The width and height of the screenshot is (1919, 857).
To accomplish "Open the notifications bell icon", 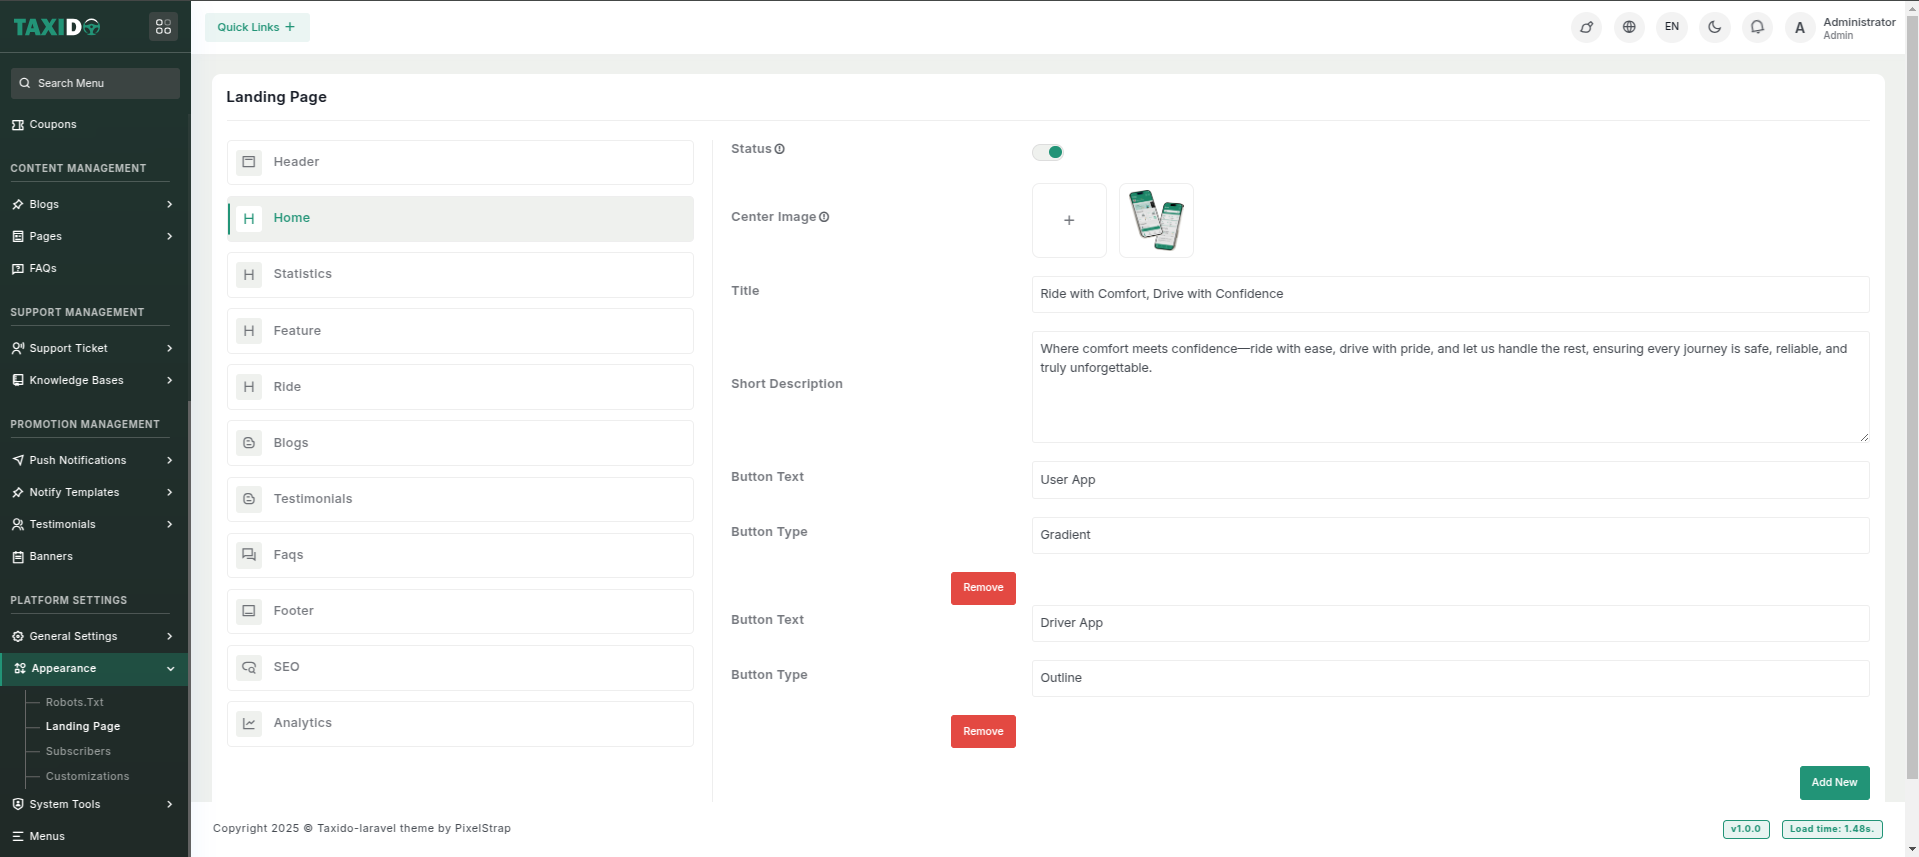I will tap(1757, 27).
